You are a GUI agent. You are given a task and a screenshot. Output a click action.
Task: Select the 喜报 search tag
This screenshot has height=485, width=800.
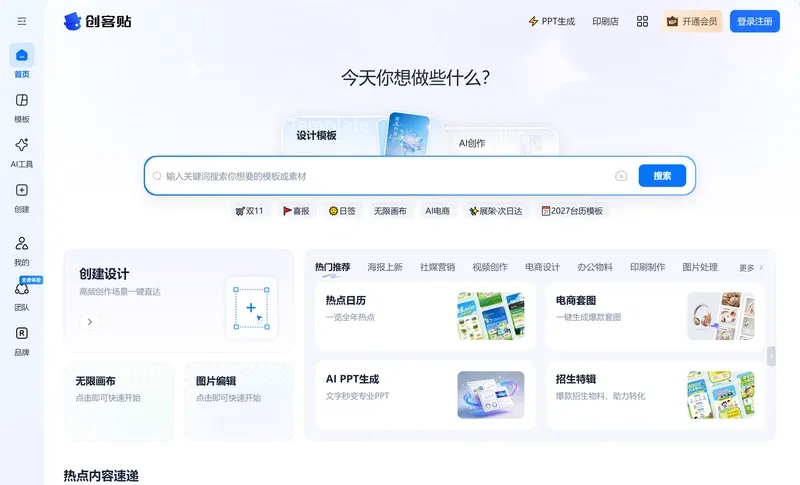pos(296,211)
